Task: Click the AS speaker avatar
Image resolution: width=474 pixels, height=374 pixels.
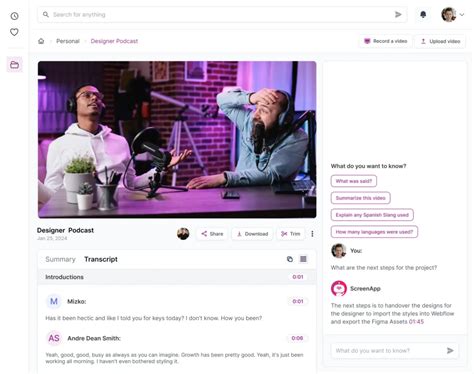Action: click(x=54, y=338)
